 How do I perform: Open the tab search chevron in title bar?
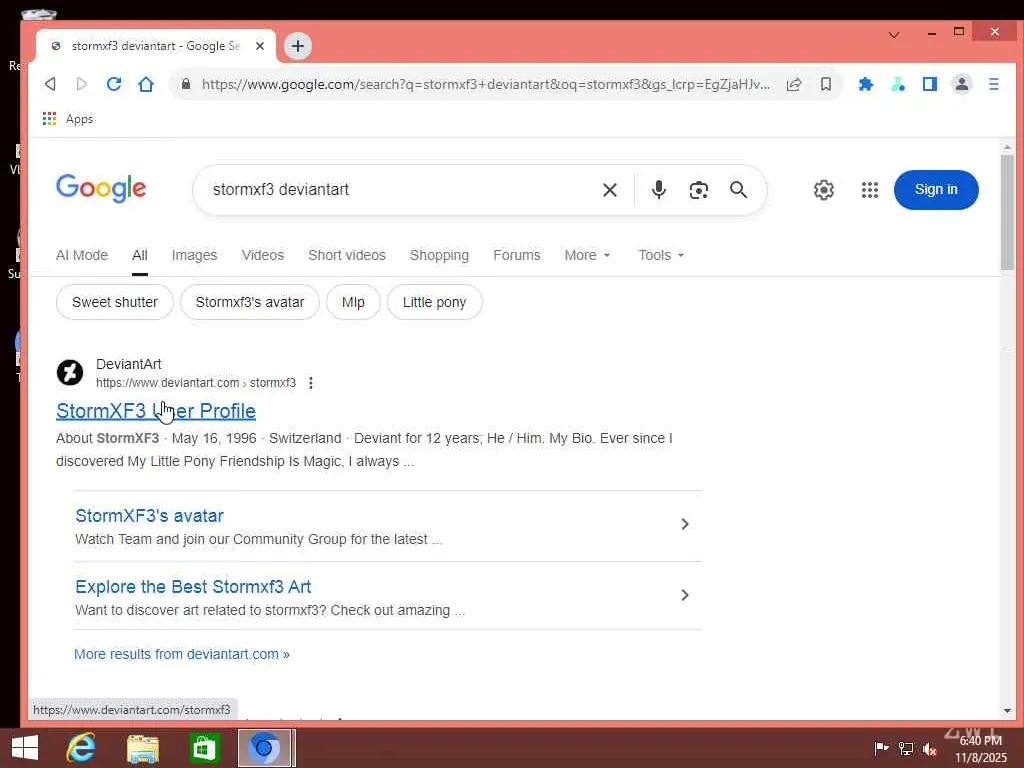coord(894,35)
